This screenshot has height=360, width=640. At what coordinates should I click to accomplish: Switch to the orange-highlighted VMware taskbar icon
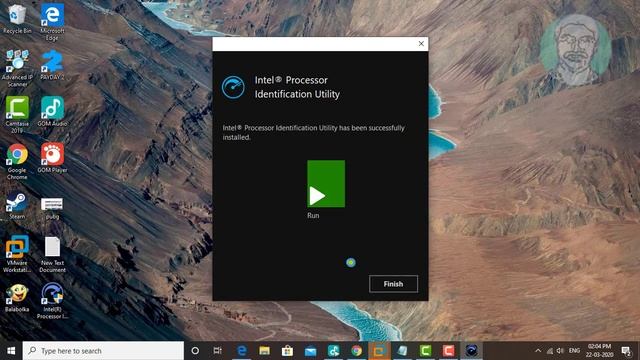(x=379, y=351)
